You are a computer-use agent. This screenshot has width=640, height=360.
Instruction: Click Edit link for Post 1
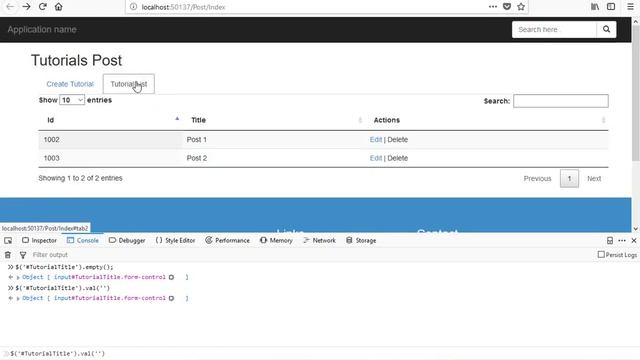coord(376,140)
